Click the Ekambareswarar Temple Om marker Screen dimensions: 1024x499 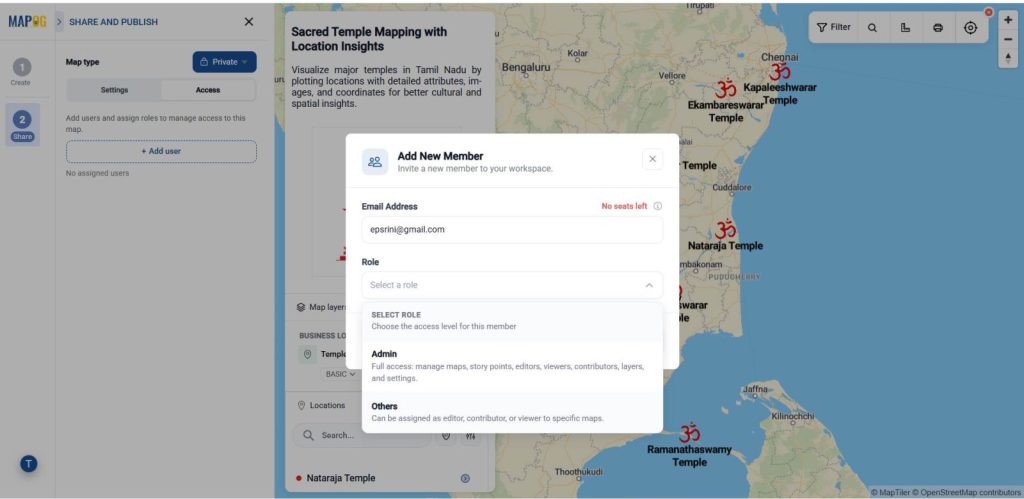pyautogui.click(x=726, y=88)
